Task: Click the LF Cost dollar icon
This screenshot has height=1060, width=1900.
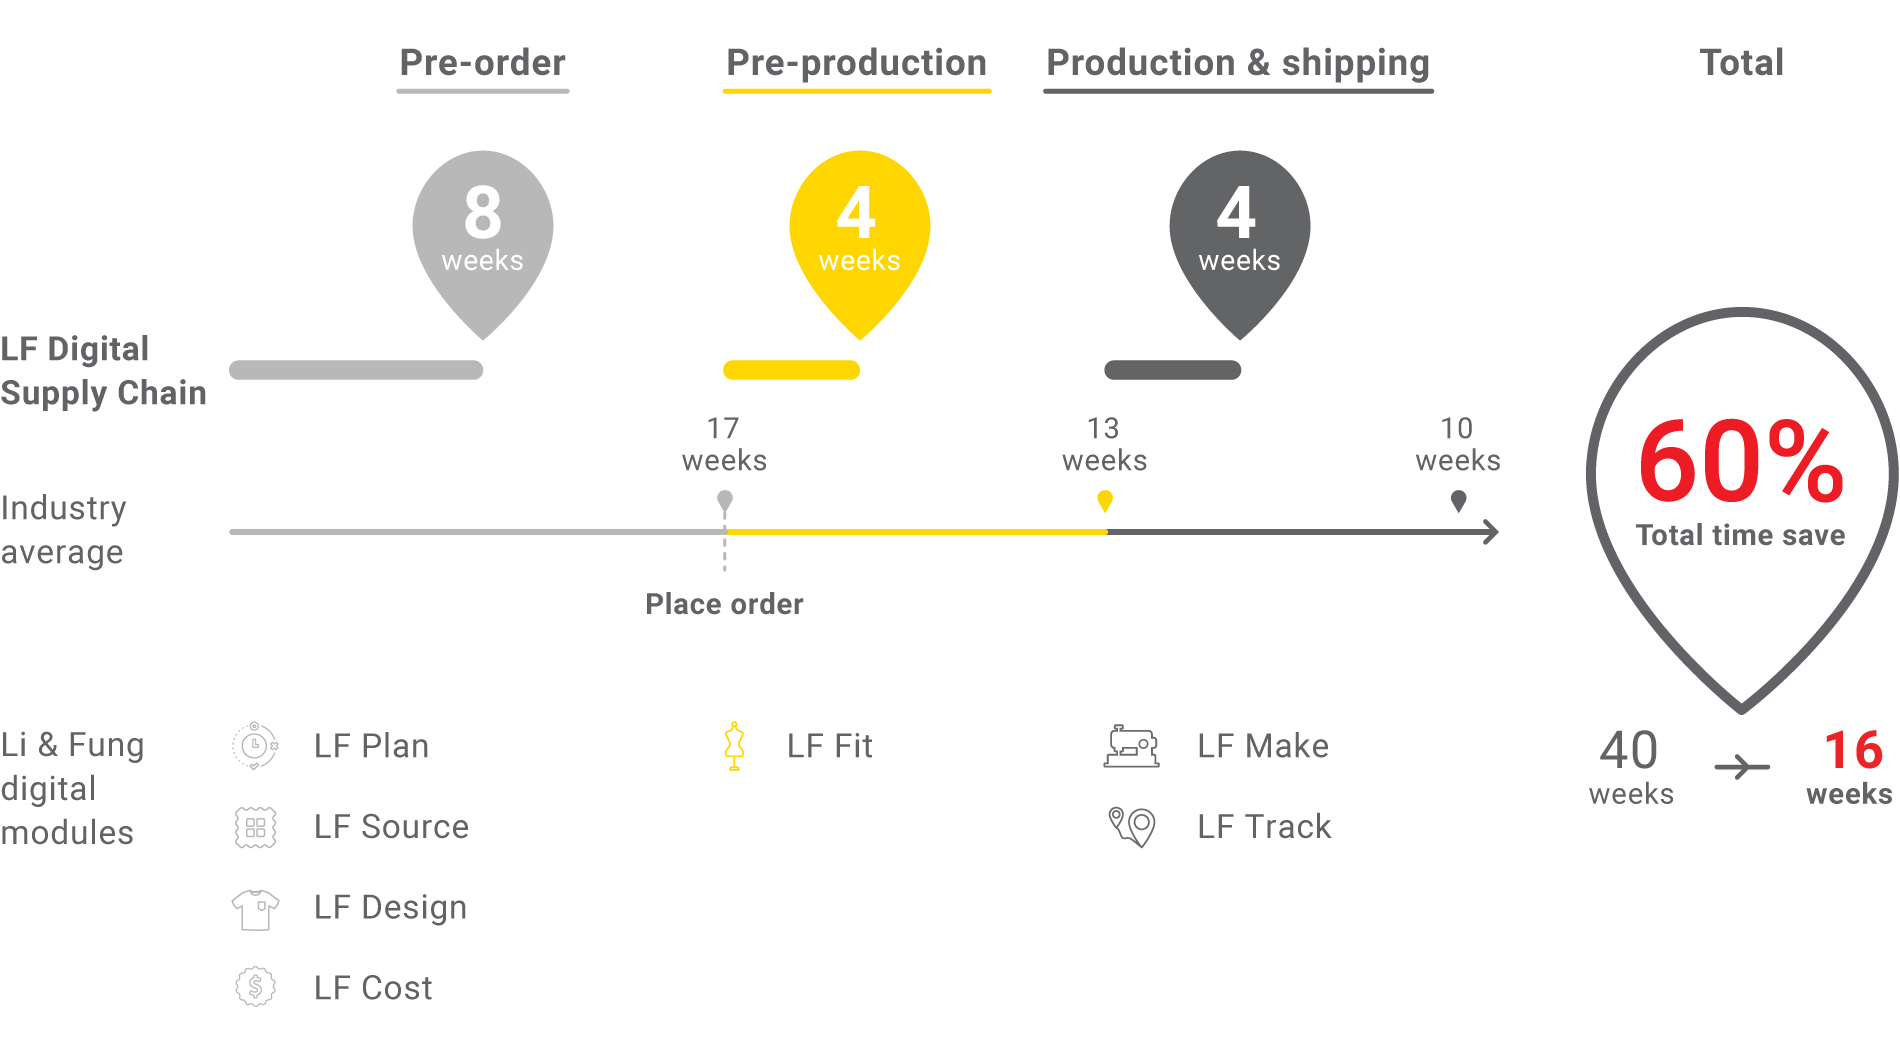Action: click(255, 987)
